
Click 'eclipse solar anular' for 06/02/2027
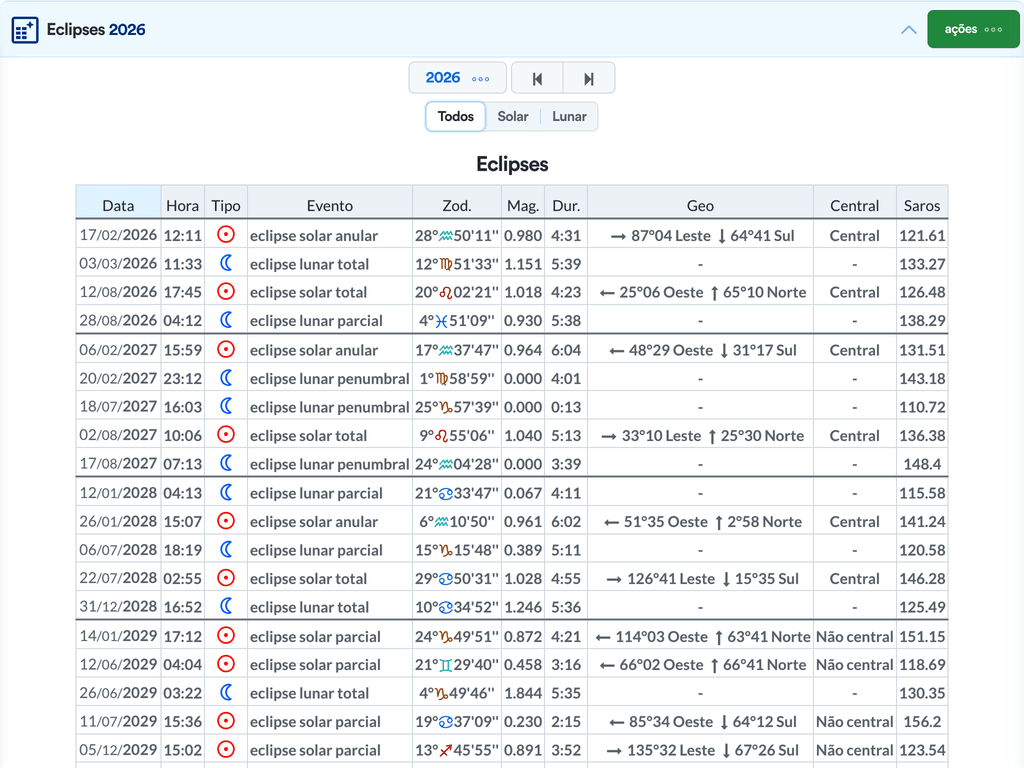pyautogui.click(x=314, y=350)
